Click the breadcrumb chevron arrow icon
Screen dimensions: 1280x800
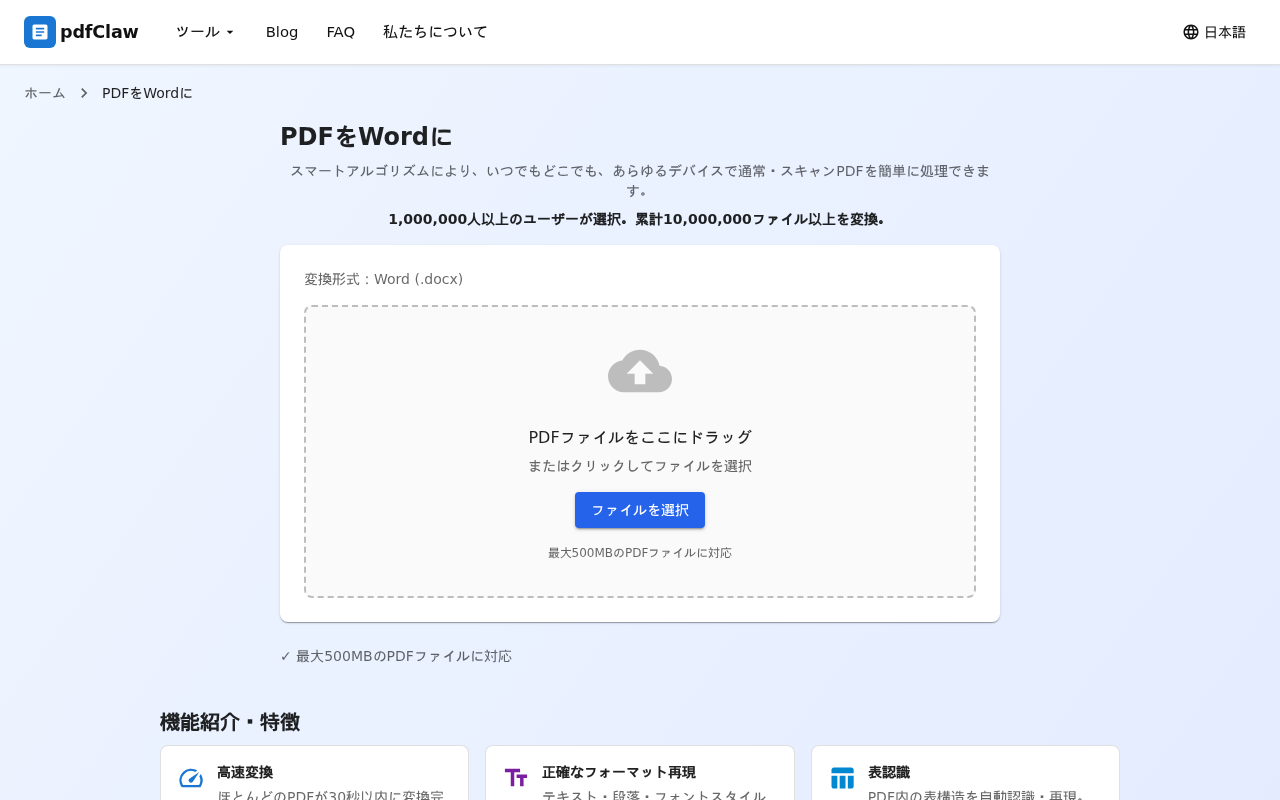[84, 92]
